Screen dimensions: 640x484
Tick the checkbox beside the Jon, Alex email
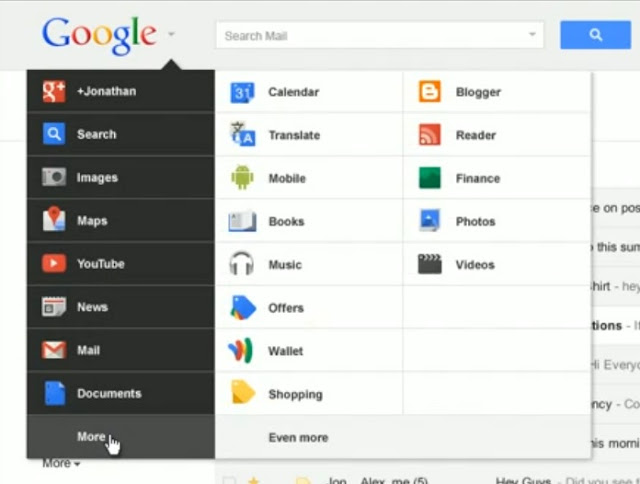click(x=229, y=481)
